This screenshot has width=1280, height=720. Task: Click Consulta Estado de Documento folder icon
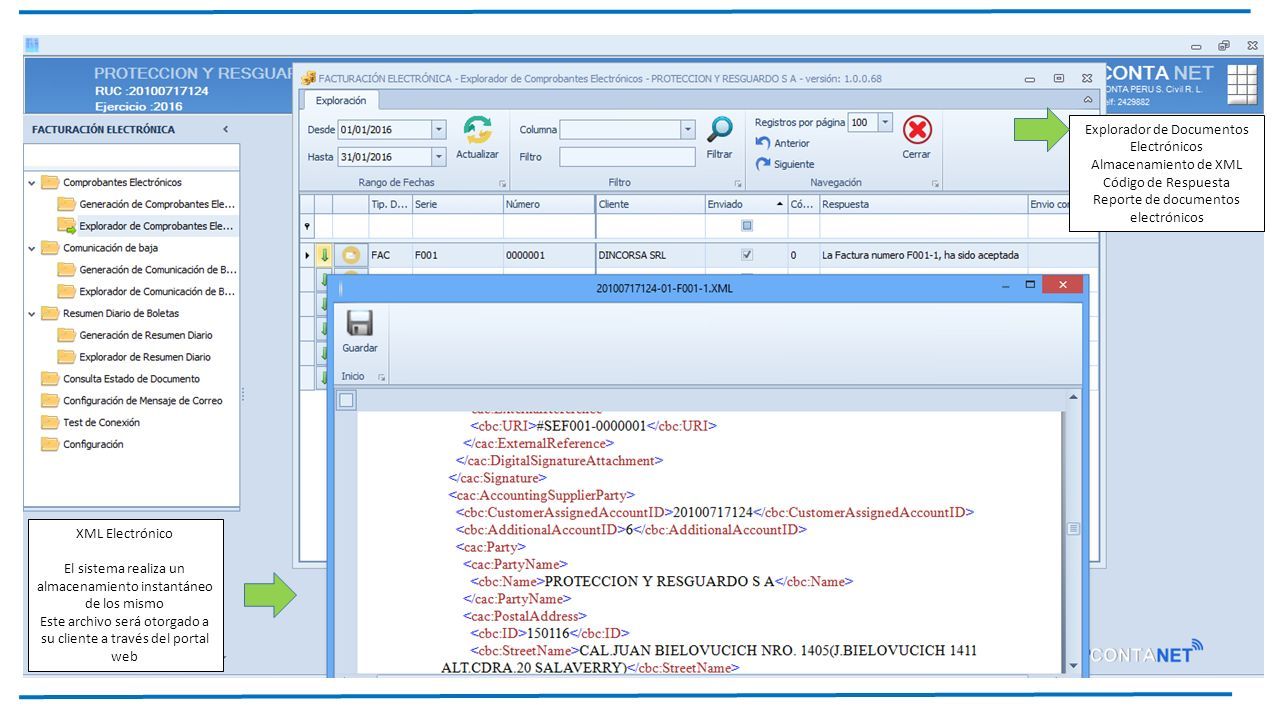pos(49,379)
